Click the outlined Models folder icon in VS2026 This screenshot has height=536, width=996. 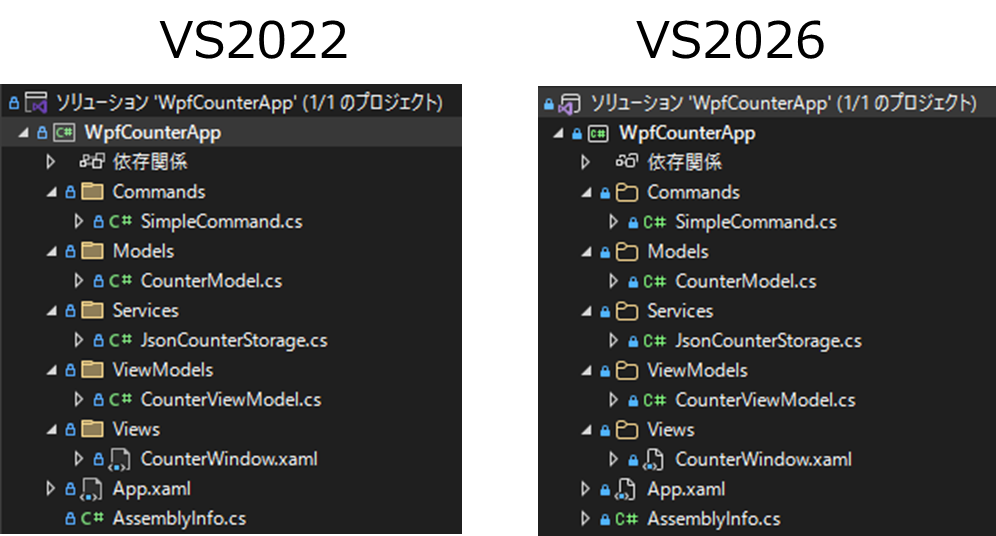pos(627,251)
